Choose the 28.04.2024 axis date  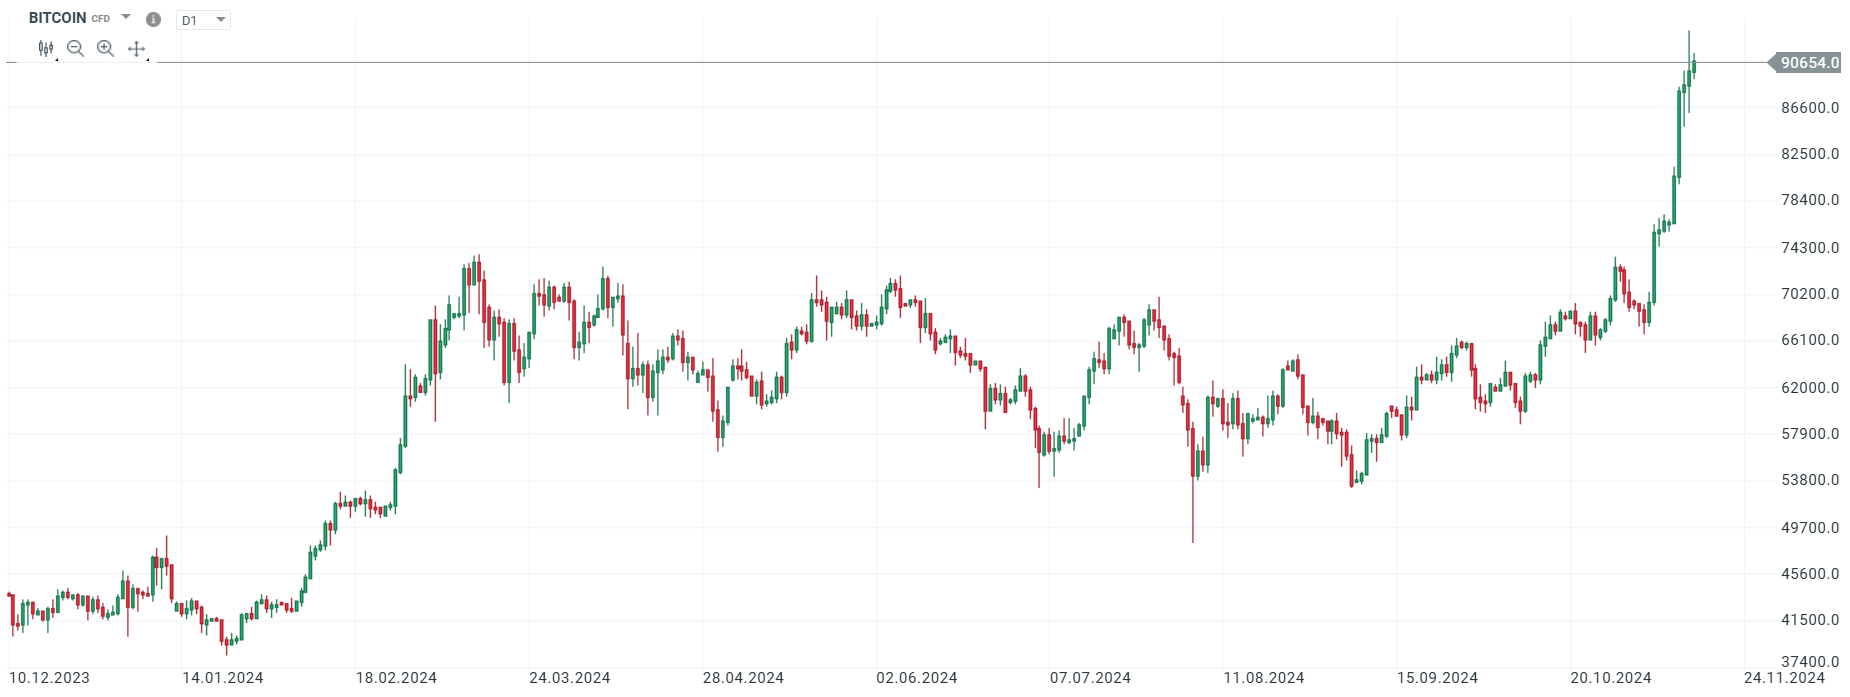743,678
